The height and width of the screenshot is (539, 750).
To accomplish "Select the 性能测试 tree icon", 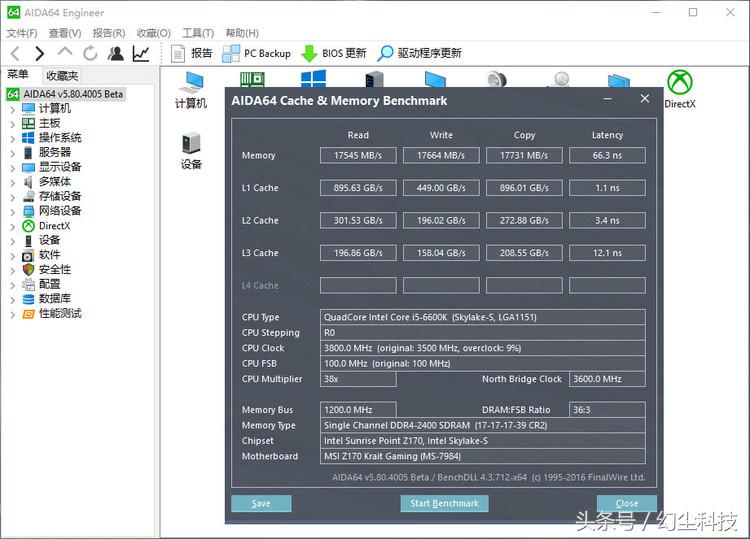I will point(28,314).
